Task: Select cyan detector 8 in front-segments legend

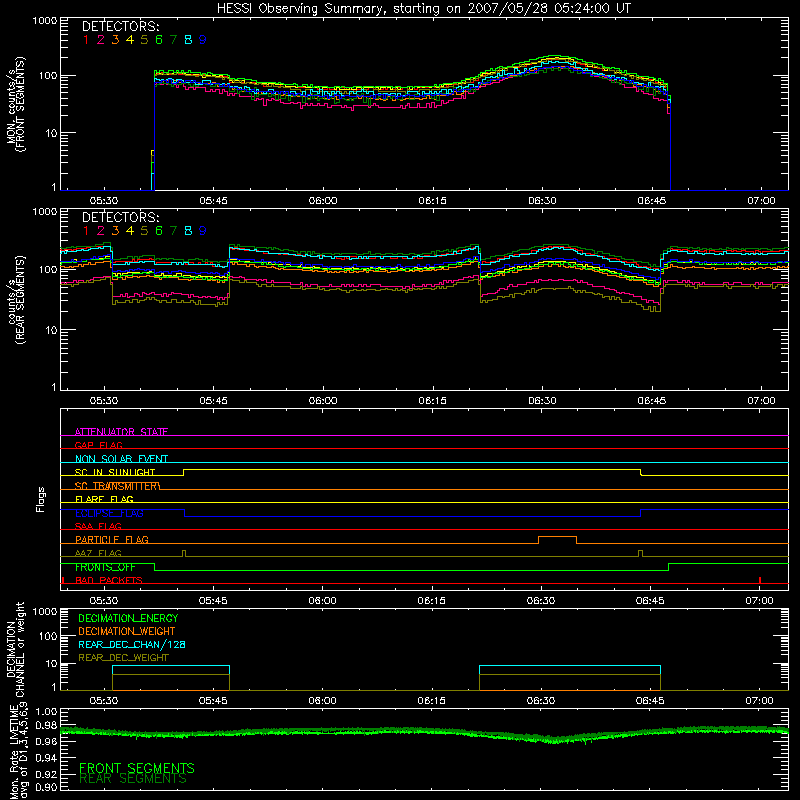Action: coord(188,40)
